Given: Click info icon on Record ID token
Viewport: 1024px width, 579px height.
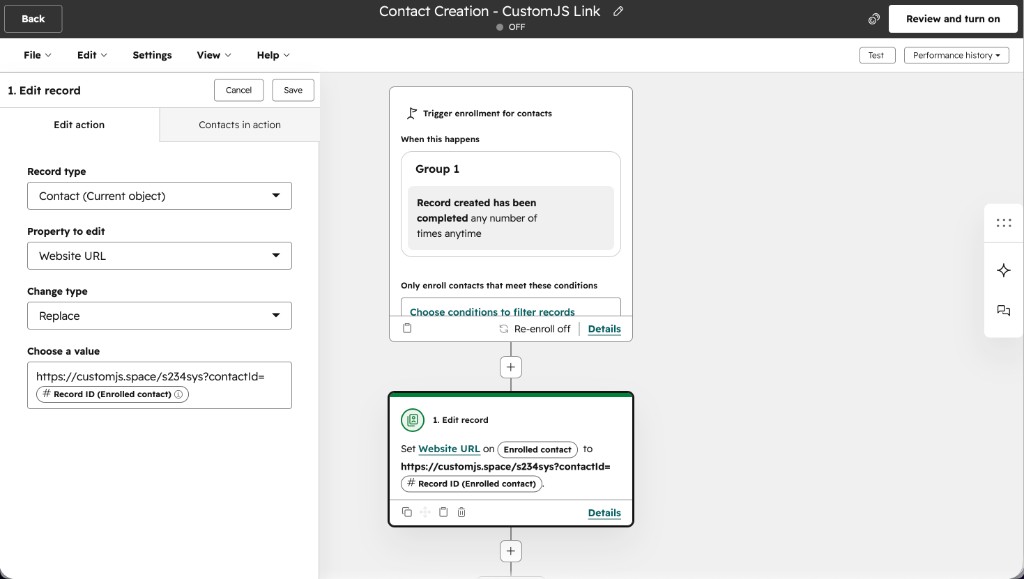Looking at the screenshot, I should coord(178,394).
